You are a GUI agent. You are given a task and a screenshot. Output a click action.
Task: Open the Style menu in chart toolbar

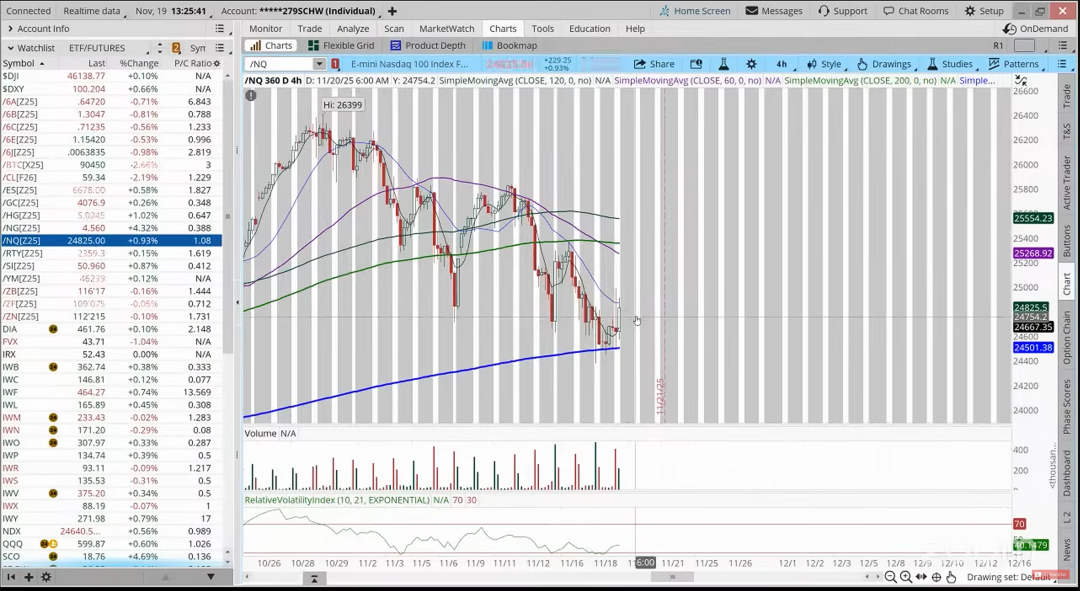pos(824,64)
